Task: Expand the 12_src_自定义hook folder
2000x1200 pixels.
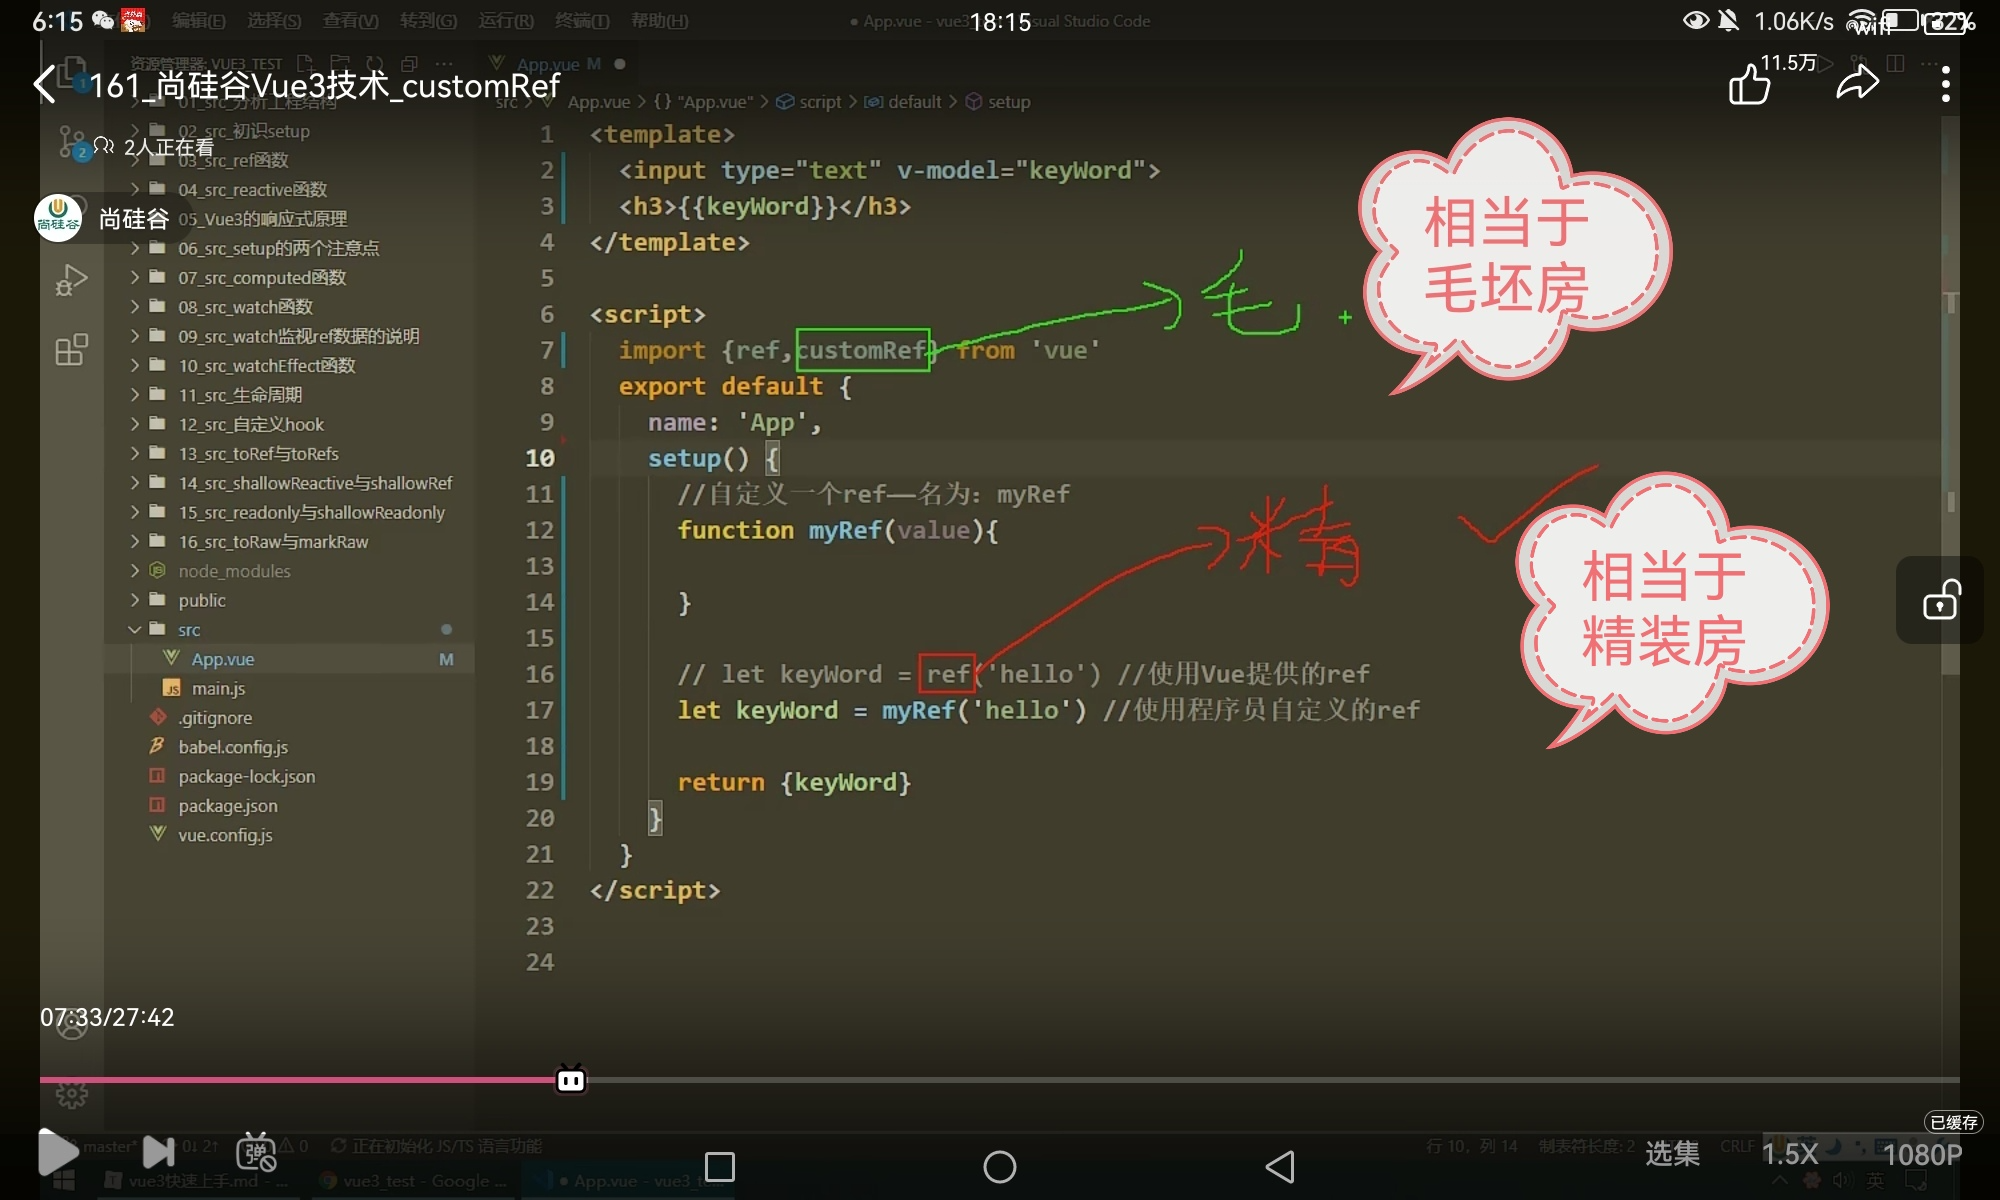Action: 250,424
